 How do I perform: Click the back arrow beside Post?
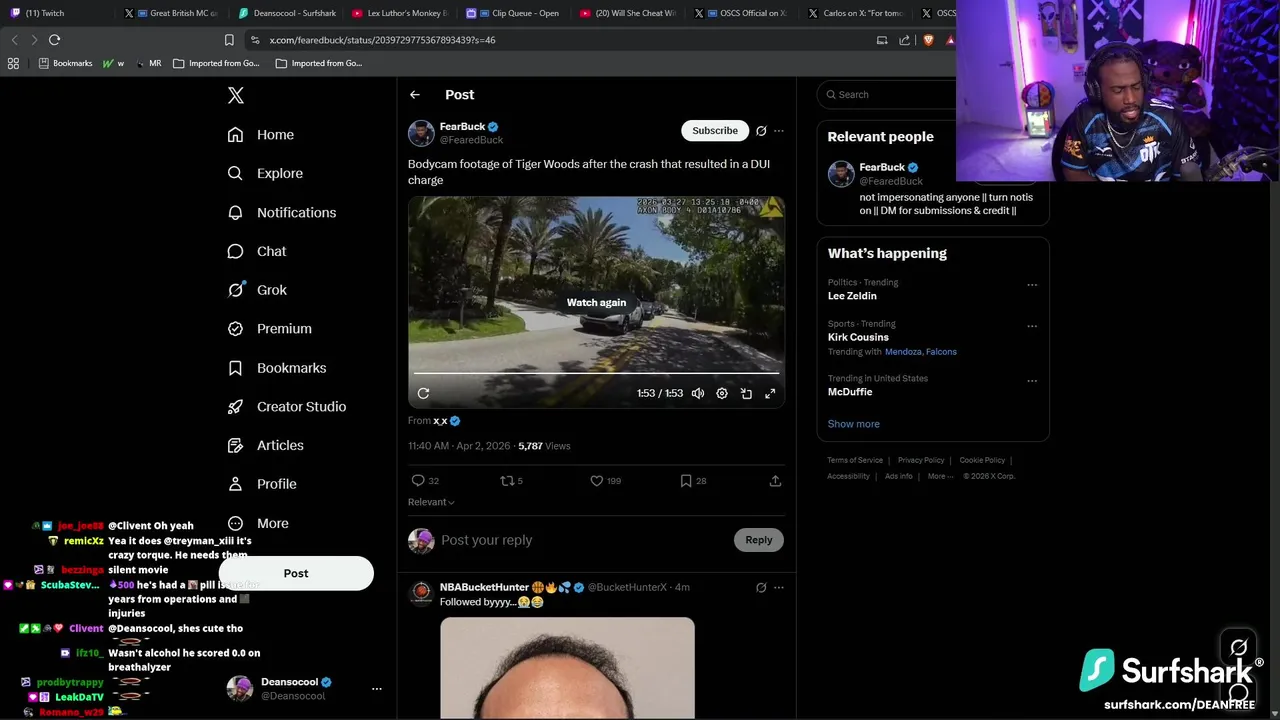415,95
